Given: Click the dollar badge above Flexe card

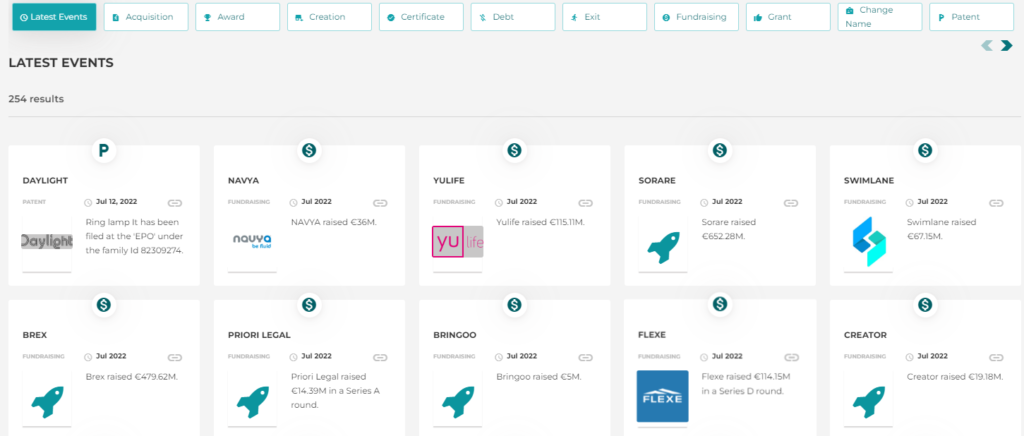Looking at the screenshot, I should [720, 304].
